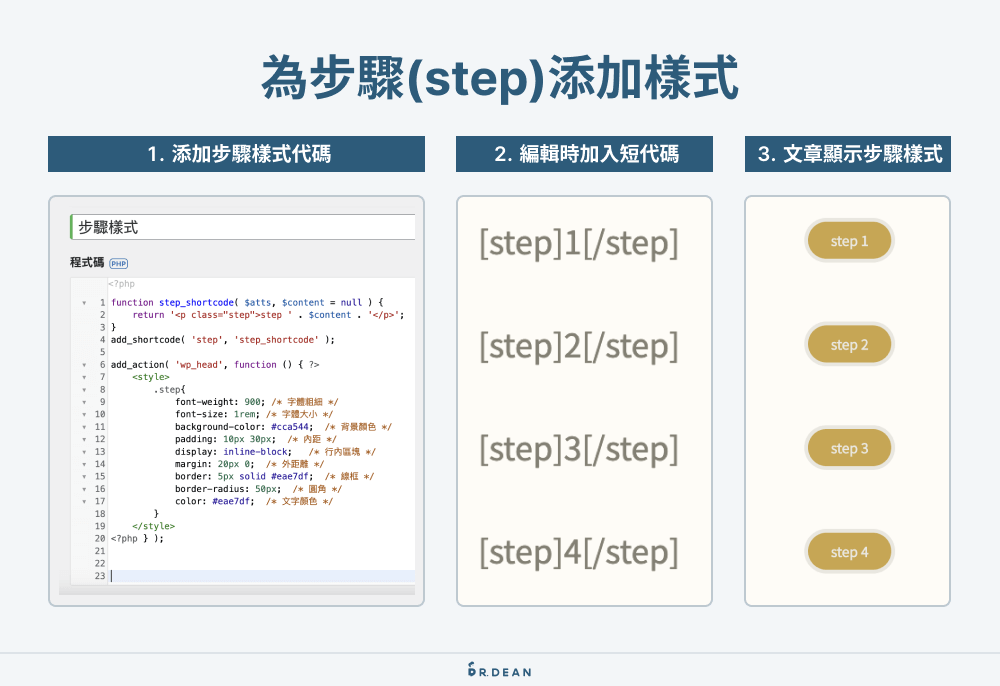
Task: Click the 'step 4' pill button
Action: point(849,551)
